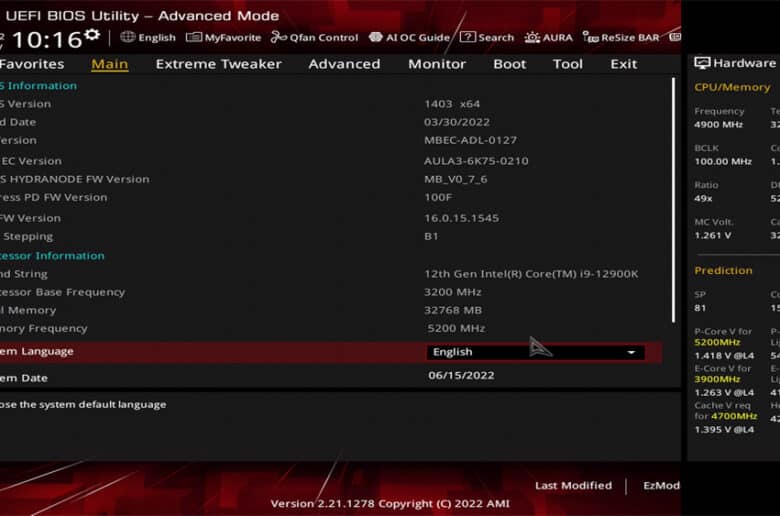The width and height of the screenshot is (780, 516).
Task: Click the AMI version copyright line
Action: pyautogui.click(x=390, y=504)
